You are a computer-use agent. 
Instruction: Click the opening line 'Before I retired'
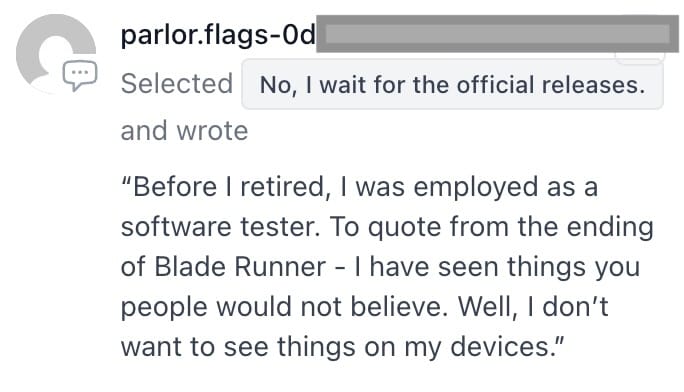click(x=229, y=187)
